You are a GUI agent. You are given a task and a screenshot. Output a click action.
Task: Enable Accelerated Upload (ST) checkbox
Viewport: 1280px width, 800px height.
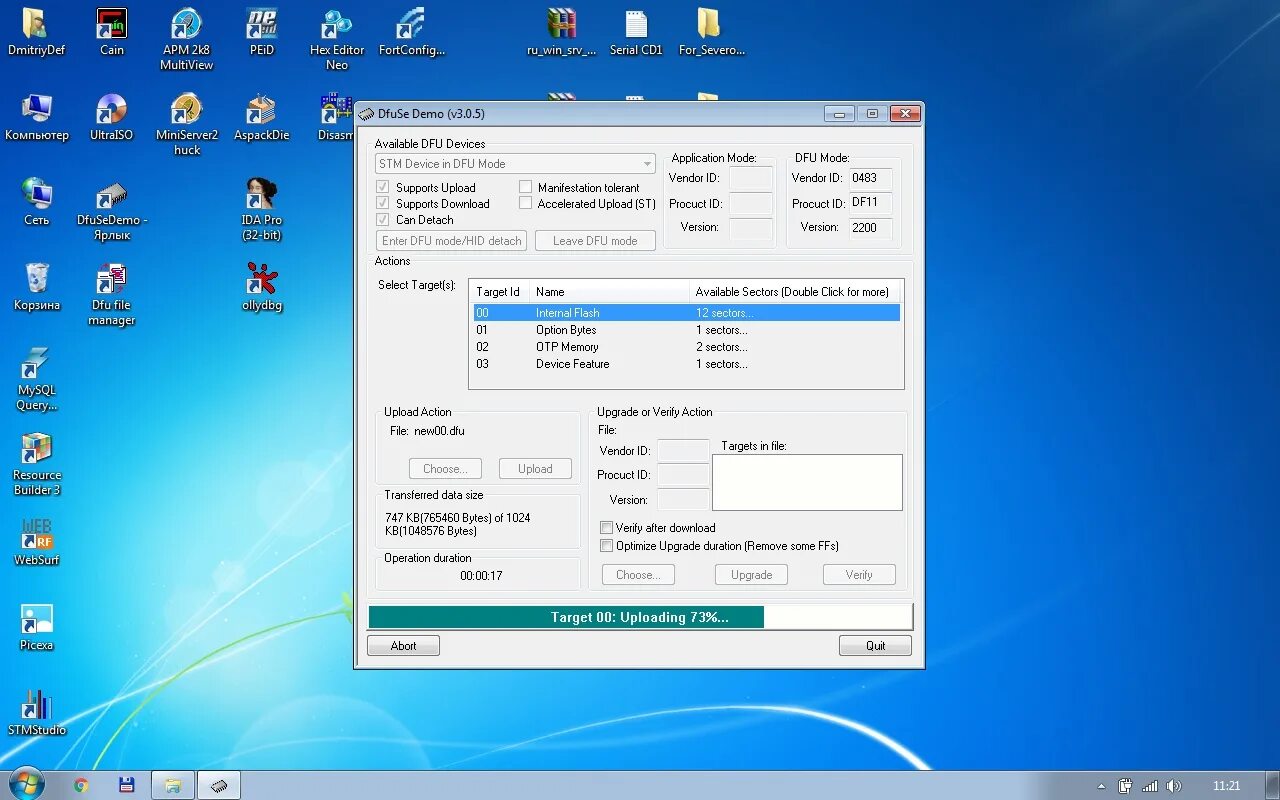525,203
